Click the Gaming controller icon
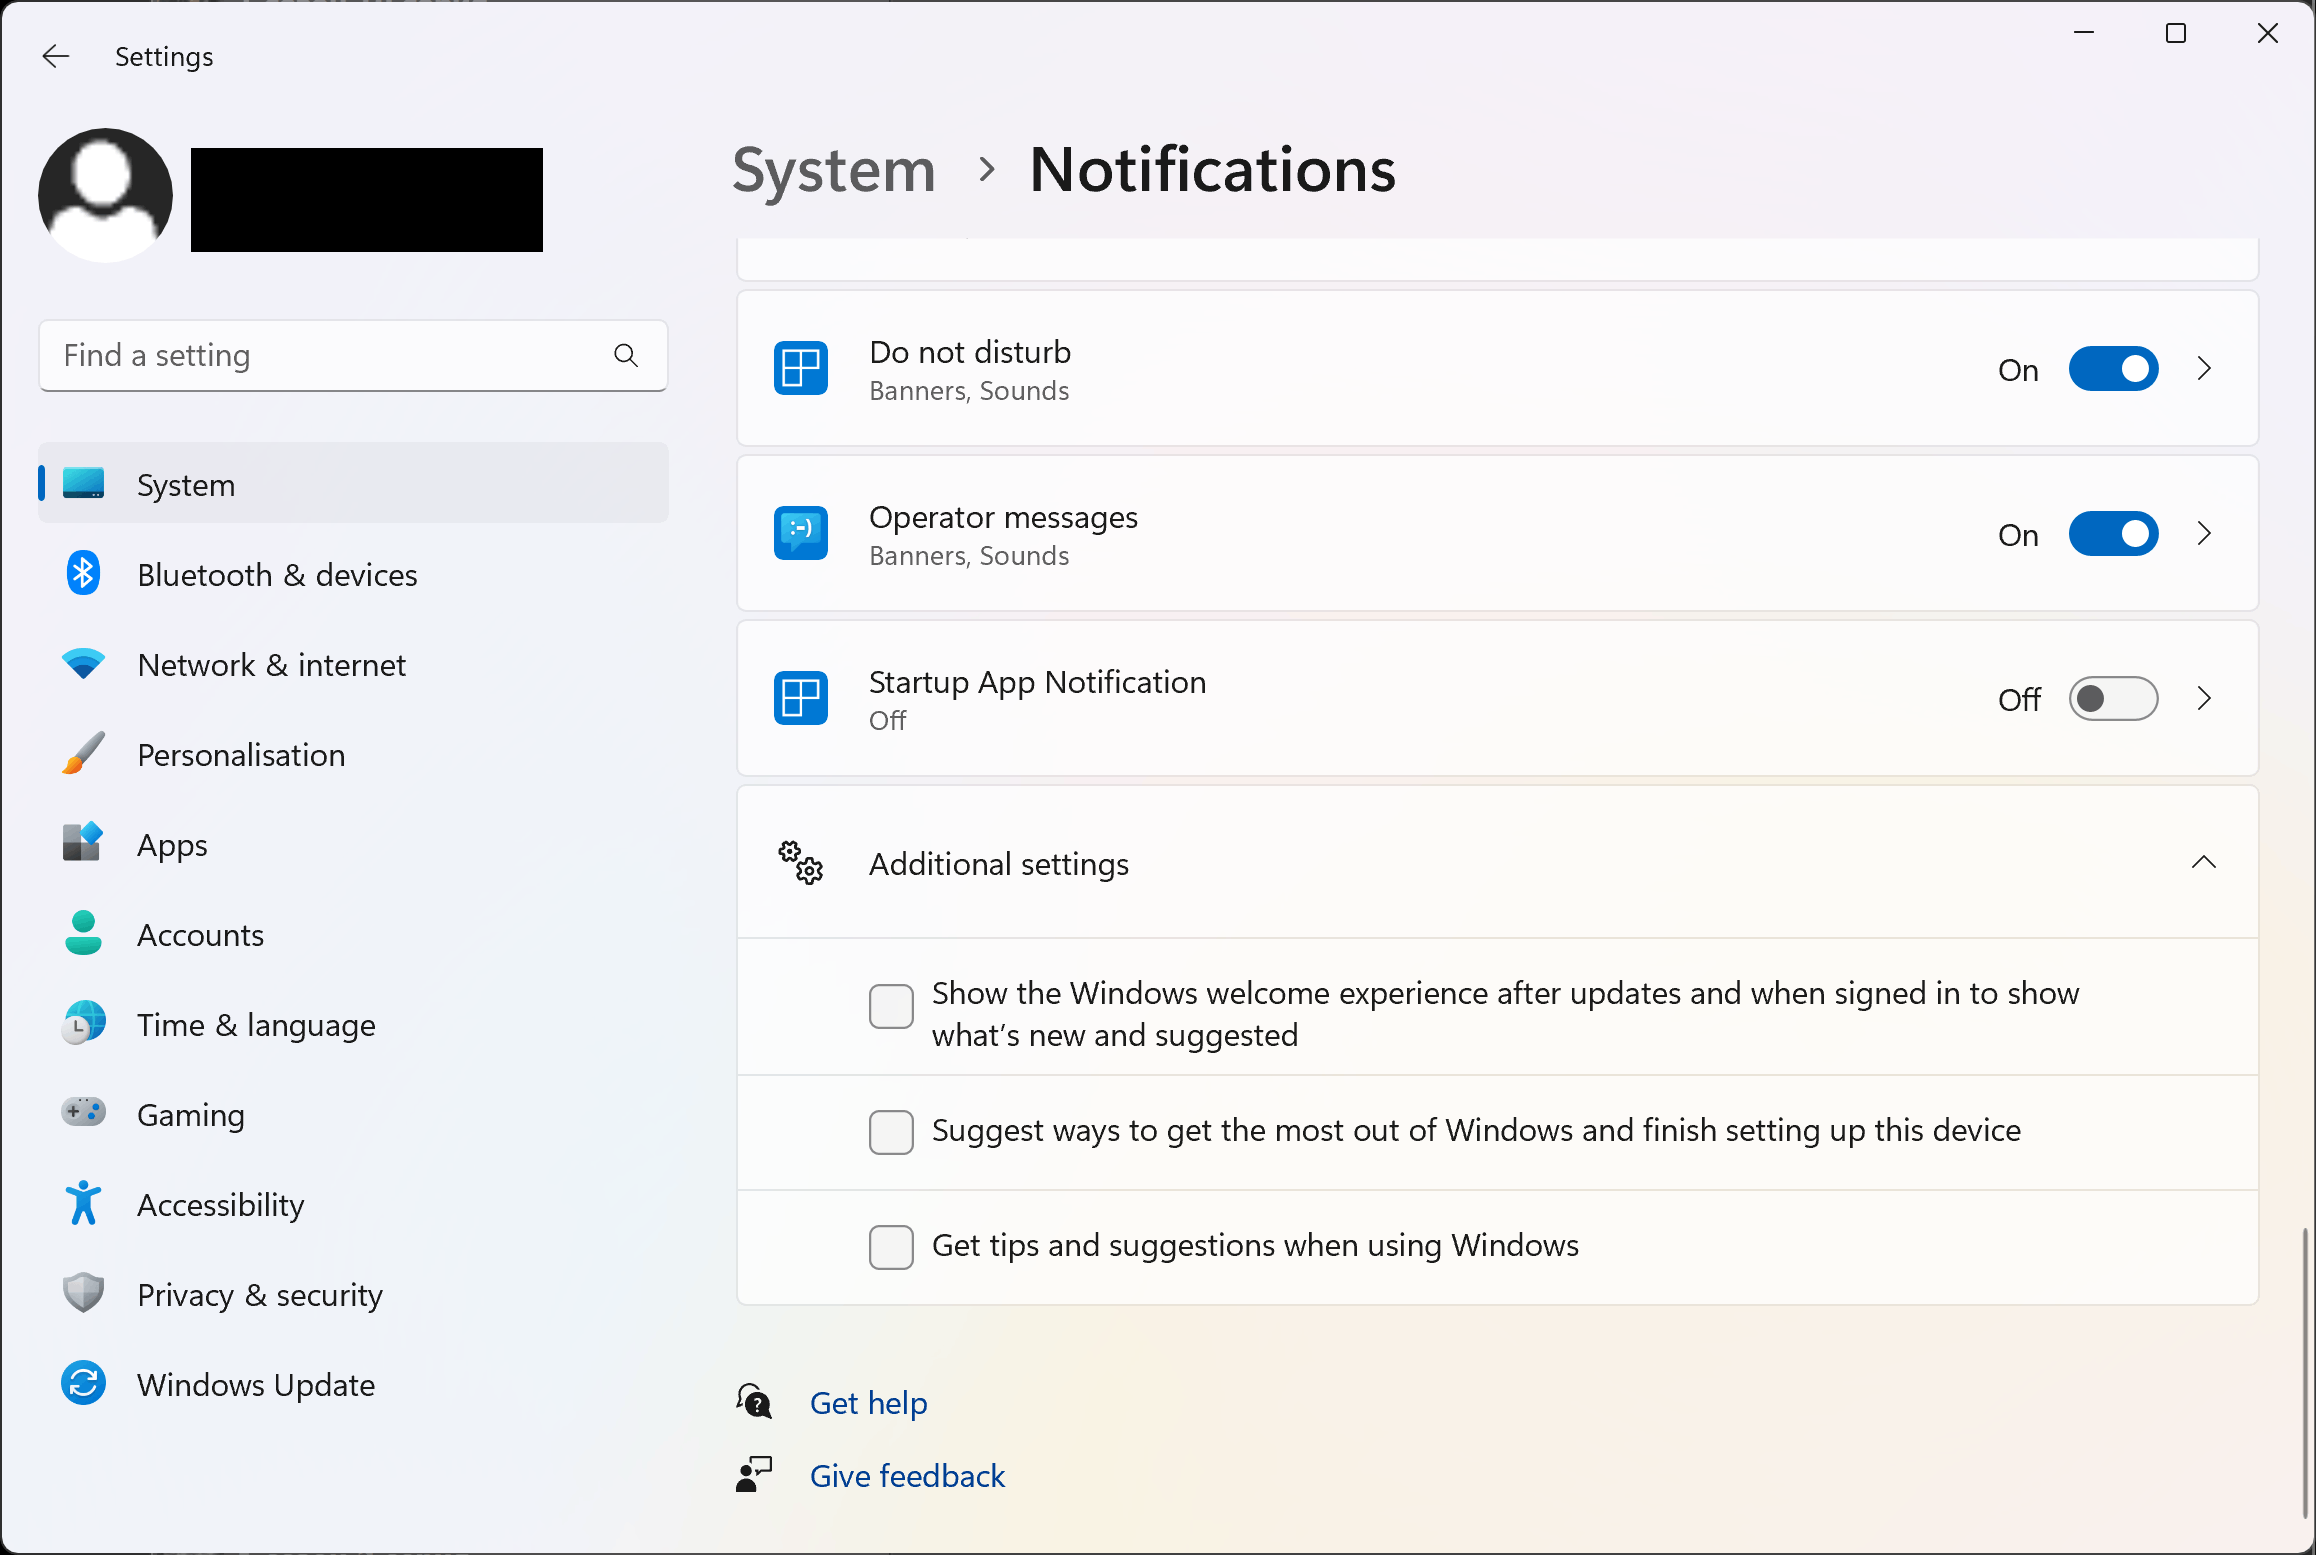The width and height of the screenshot is (2316, 1555). [x=83, y=1112]
